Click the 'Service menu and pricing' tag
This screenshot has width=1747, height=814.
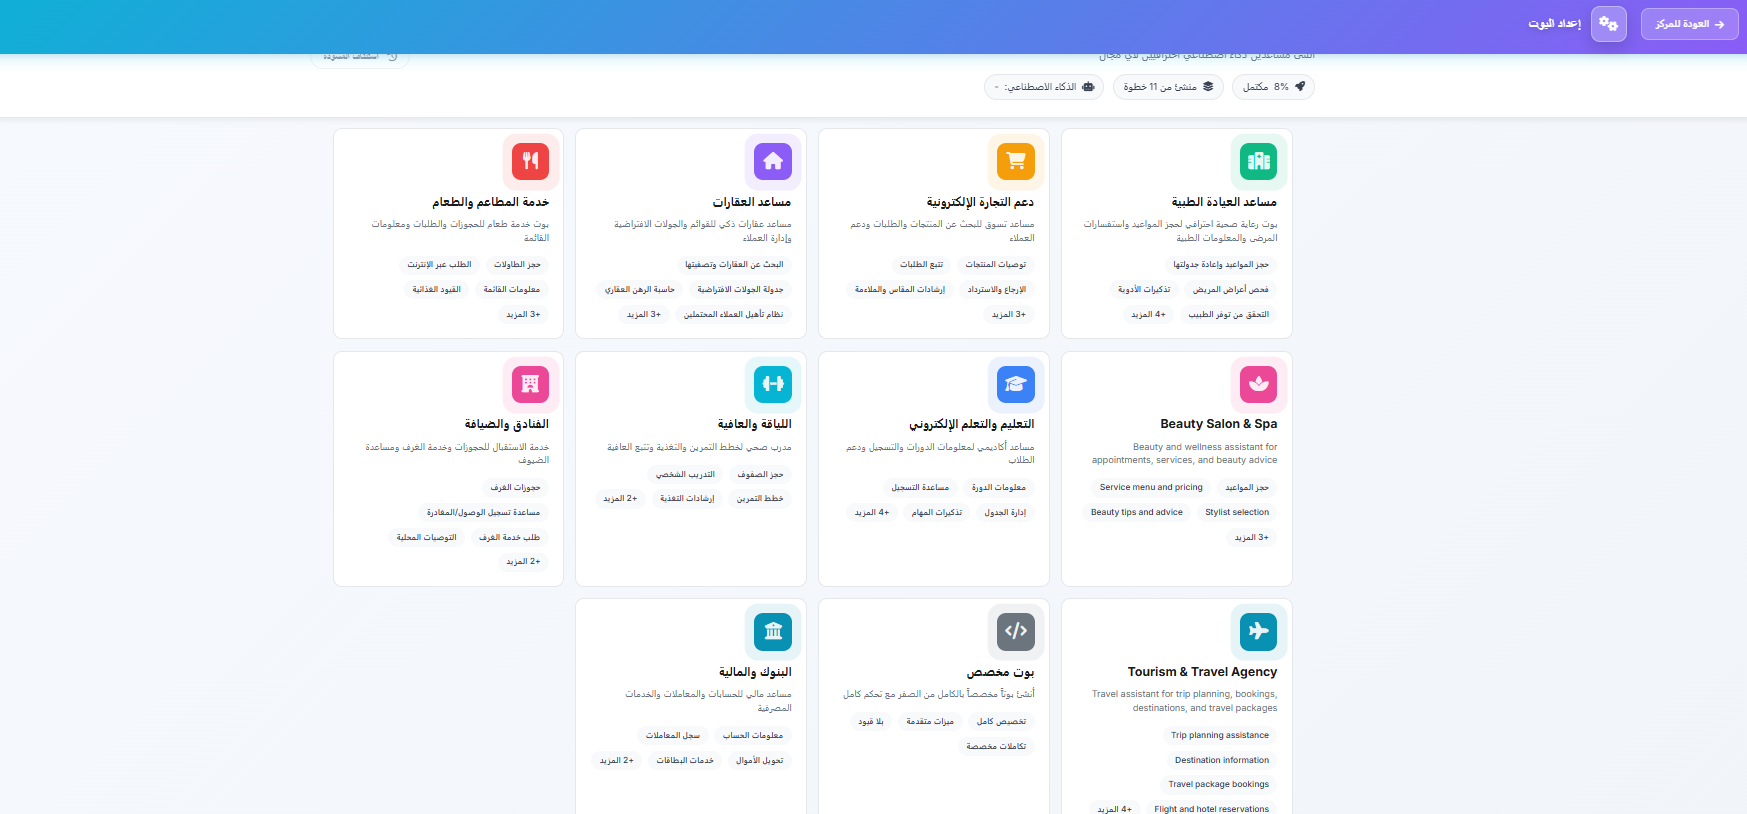[x=1151, y=487]
